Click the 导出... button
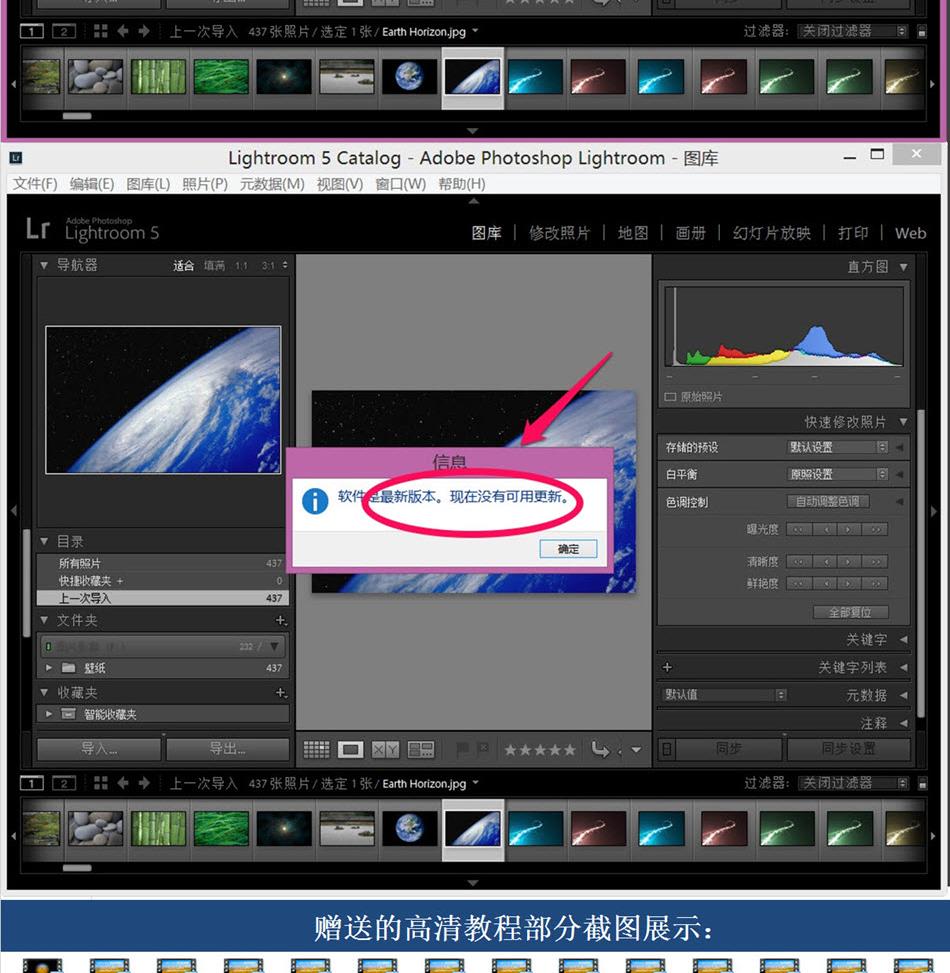Image resolution: width=950 pixels, height=973 pixels. pos(228,749)
